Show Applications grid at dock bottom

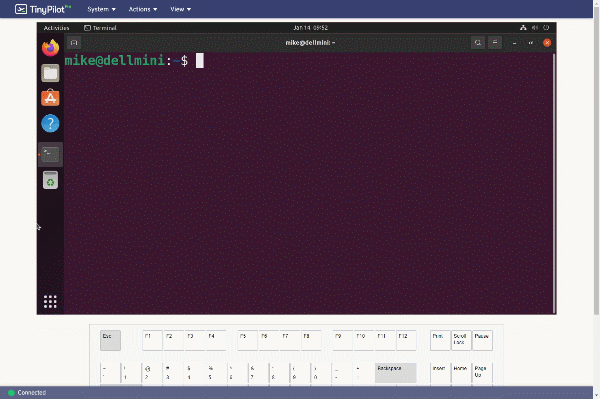[x=50, y=301]
